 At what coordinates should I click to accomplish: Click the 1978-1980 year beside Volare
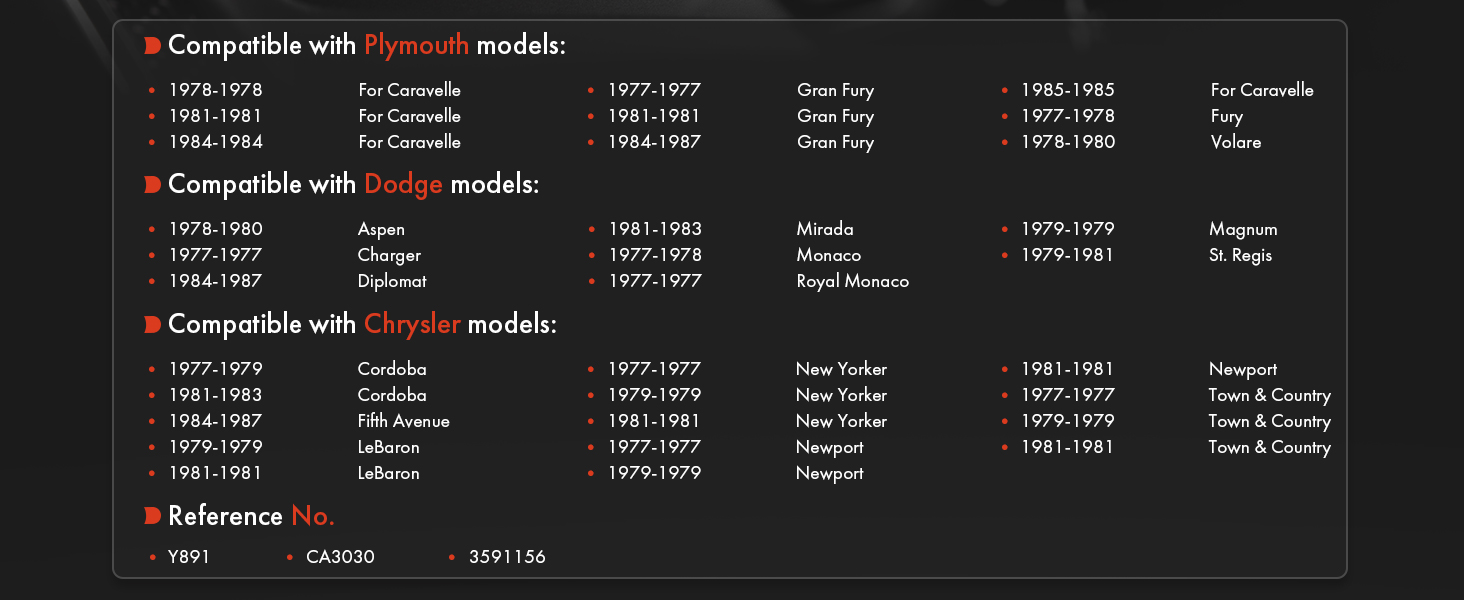(1067, 142)
